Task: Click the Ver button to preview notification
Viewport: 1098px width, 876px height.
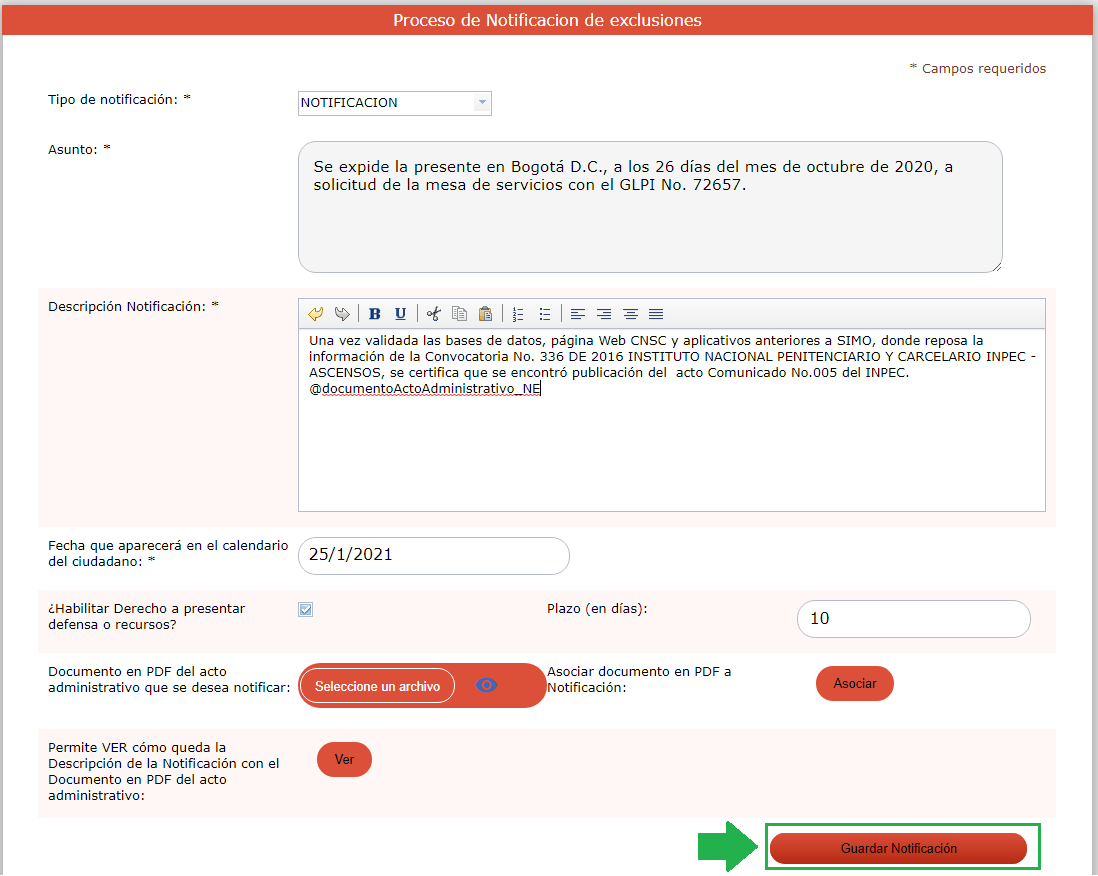Action: [344, 759]
